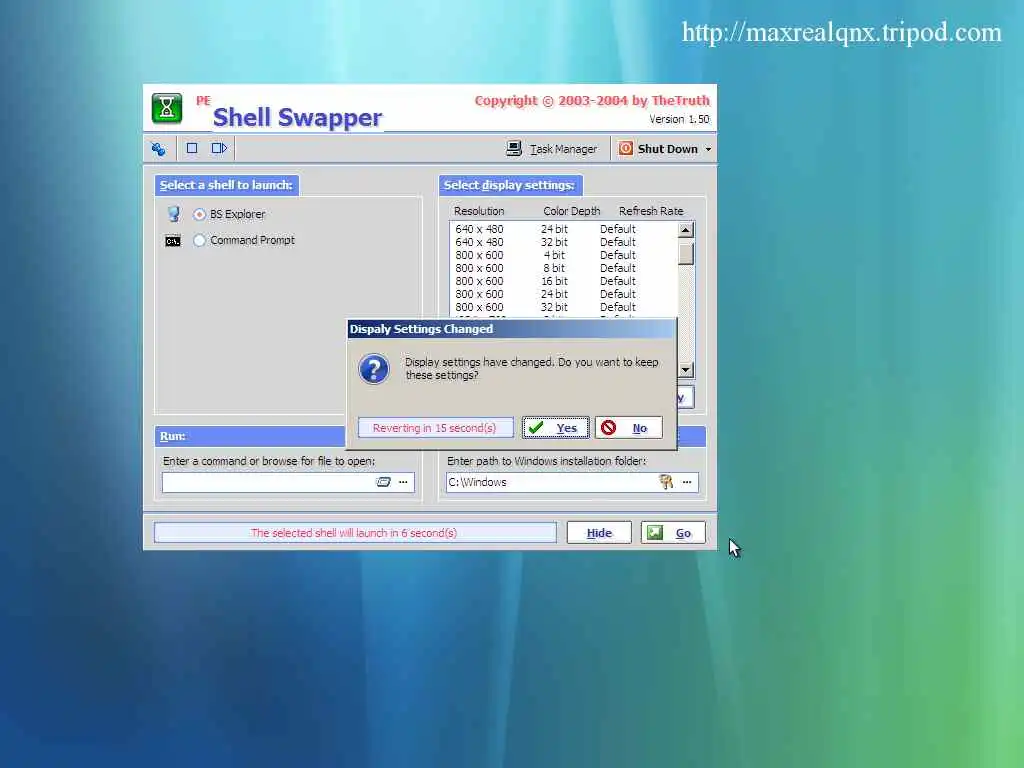Select 800 x 600 4 bit display mode

[x=564, y=255]
